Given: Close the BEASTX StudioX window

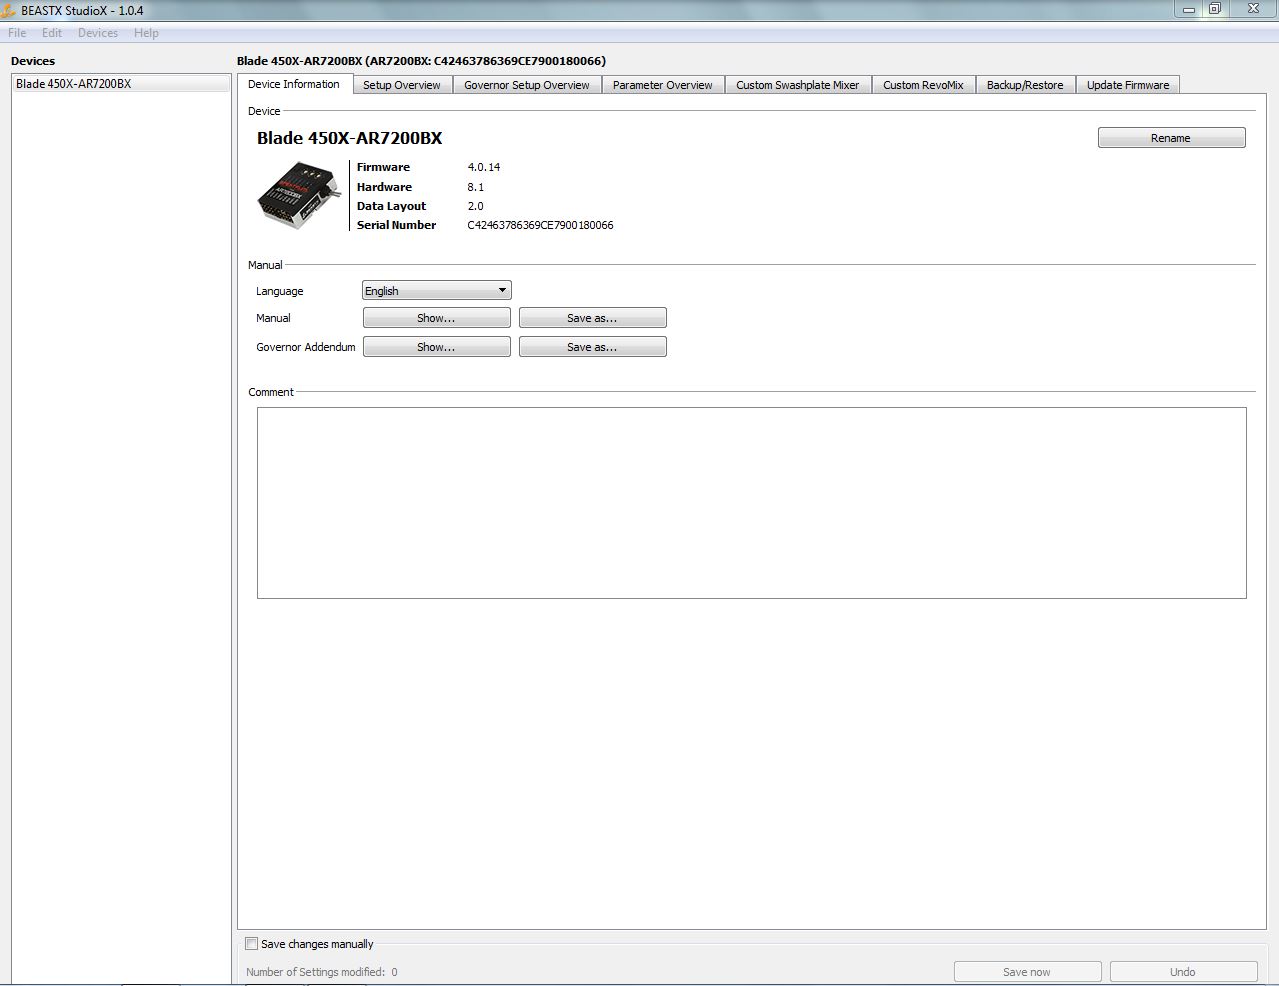Looking at the screenshot, I should click(x=1253, y=9).
